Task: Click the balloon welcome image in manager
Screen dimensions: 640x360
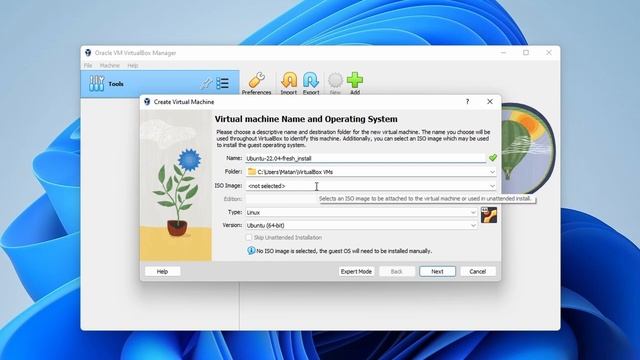Action: click(527, 149)
